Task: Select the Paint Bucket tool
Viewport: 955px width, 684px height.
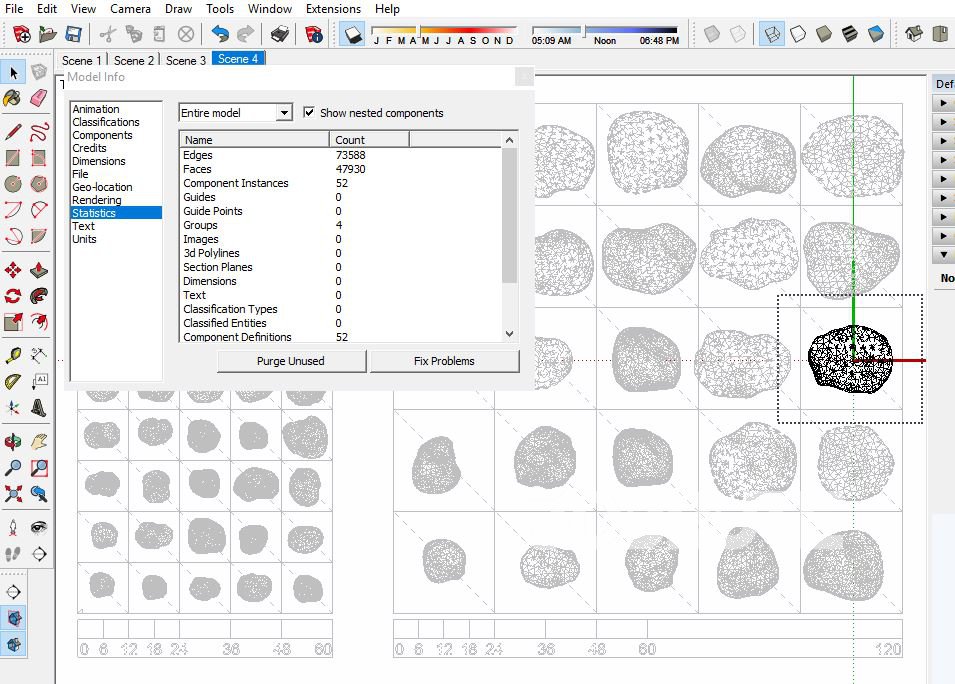Action: point(13,98)
